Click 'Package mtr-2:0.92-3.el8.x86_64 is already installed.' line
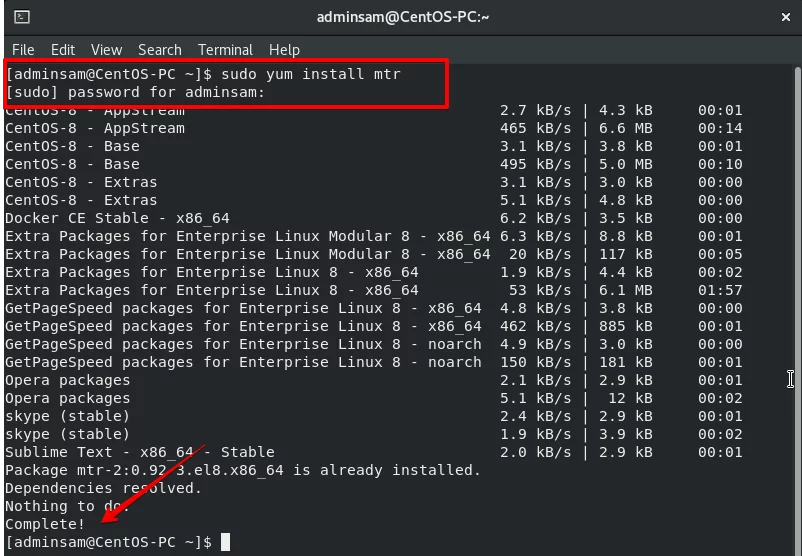 click(x=243, y=470)
